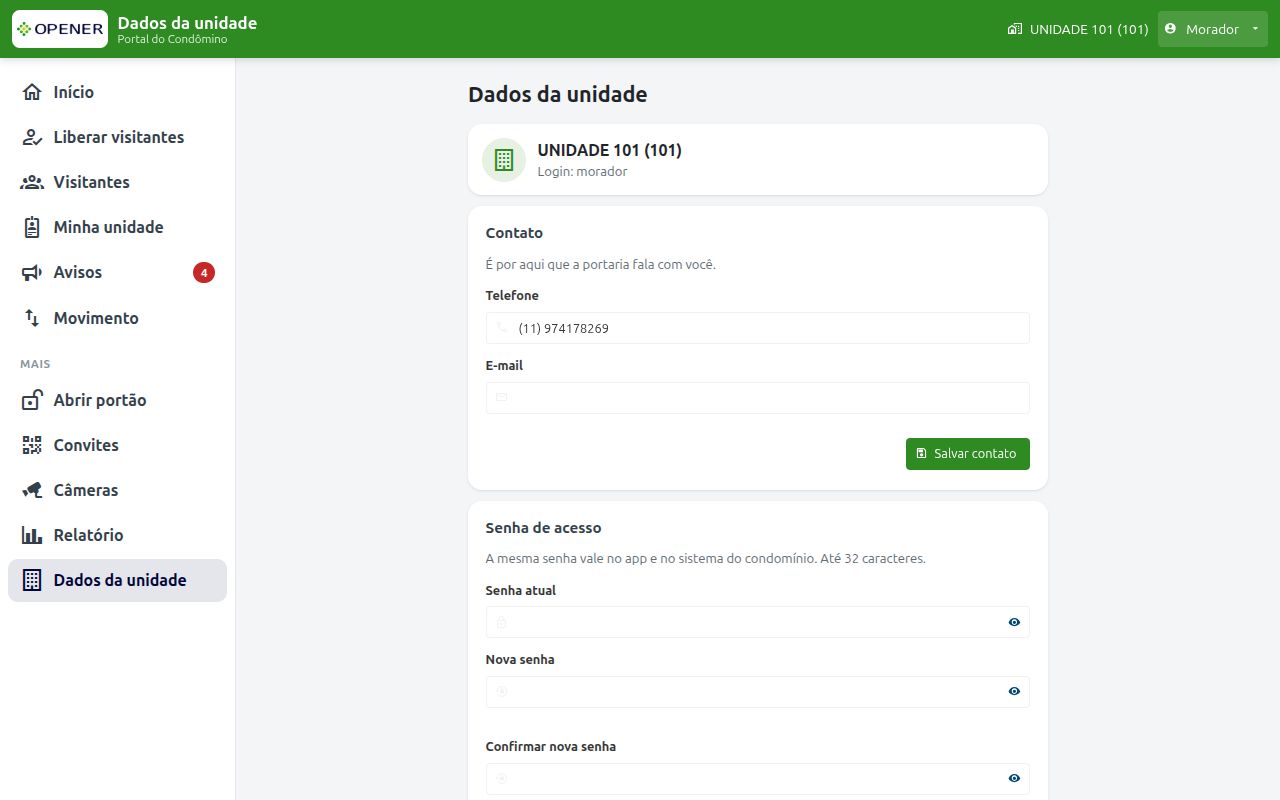Click the QR code icon beside Convites

pos(32,445)
